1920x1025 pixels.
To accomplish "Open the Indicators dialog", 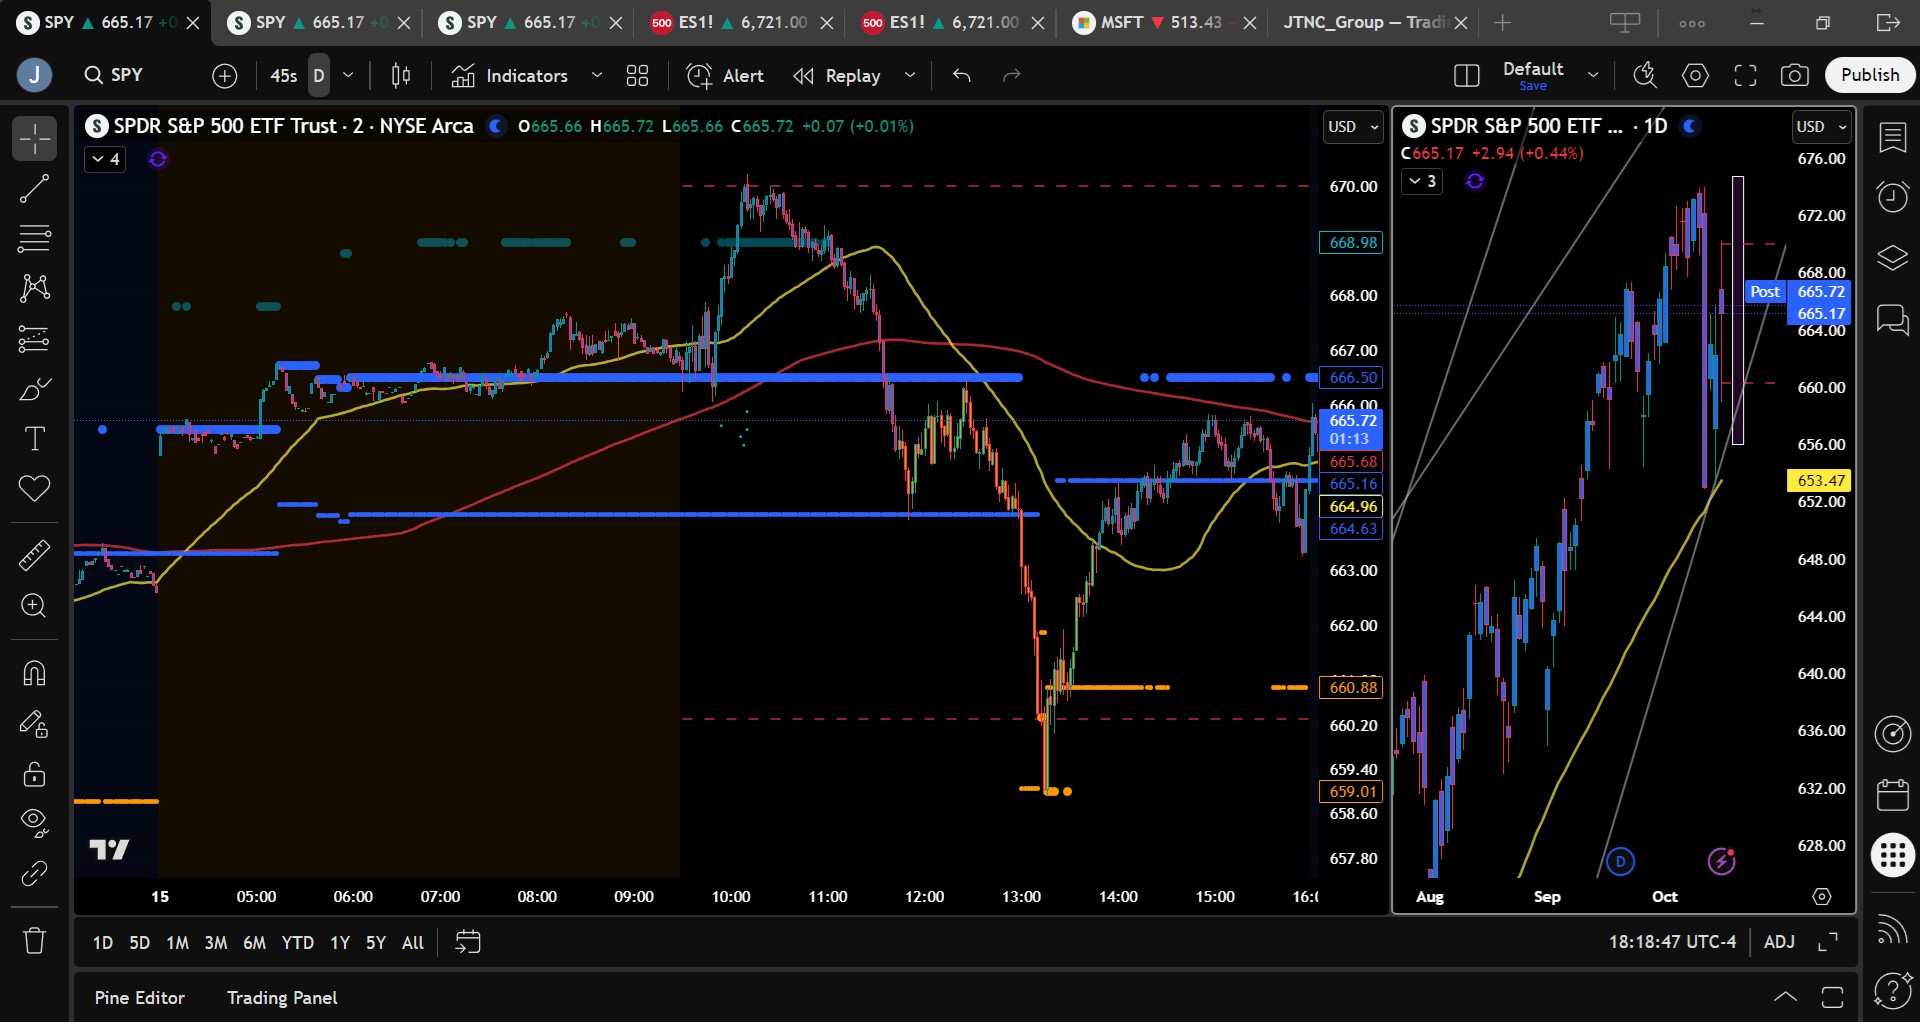I will (x=510, y=76).
